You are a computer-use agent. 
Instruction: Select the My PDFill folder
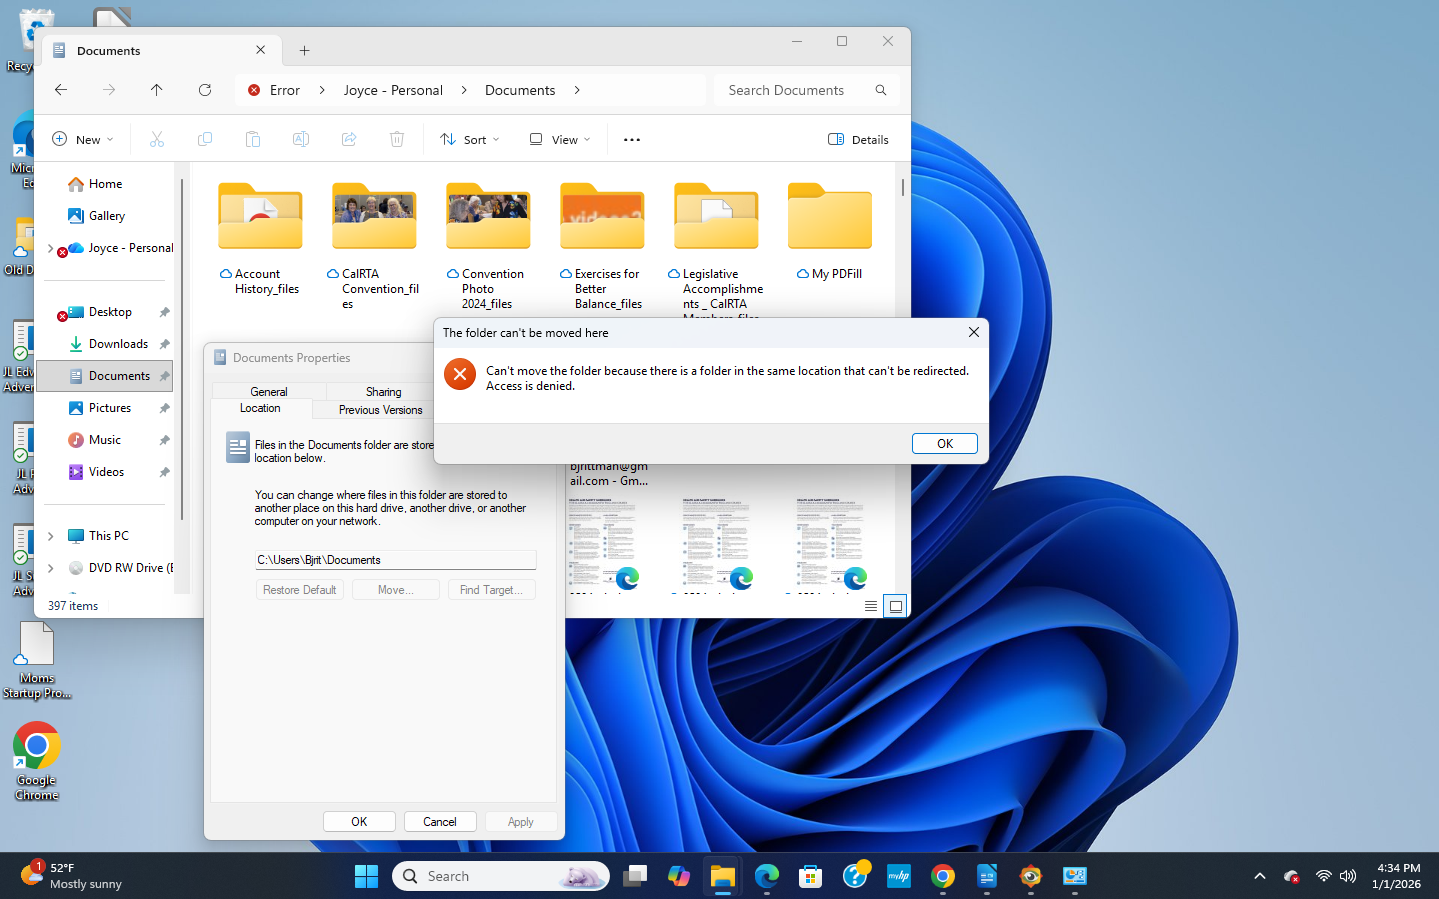(830, 232)
